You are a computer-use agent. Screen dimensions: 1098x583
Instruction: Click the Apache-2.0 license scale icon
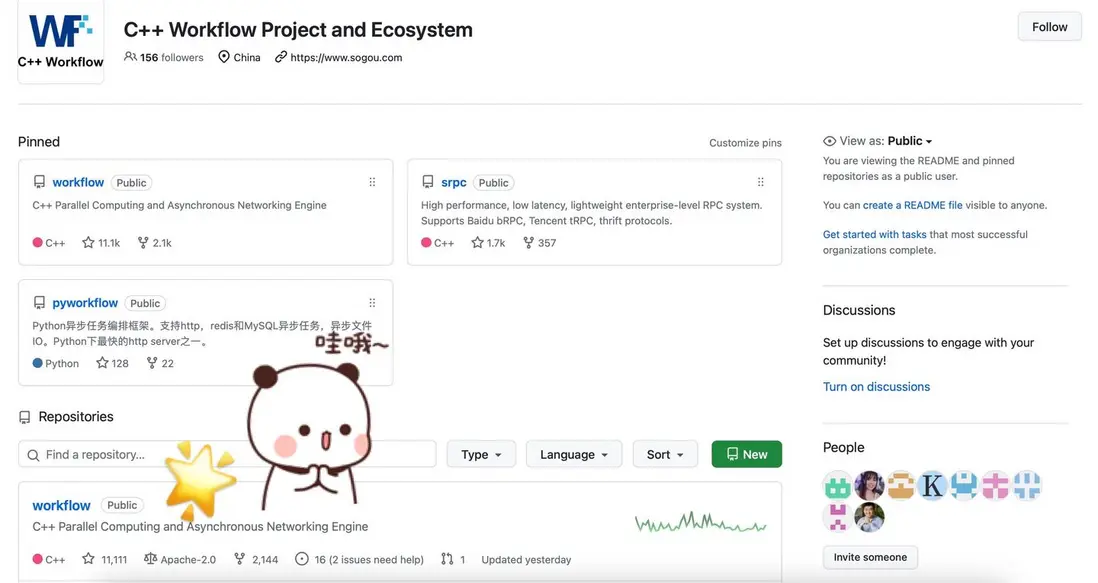point(150,559)
